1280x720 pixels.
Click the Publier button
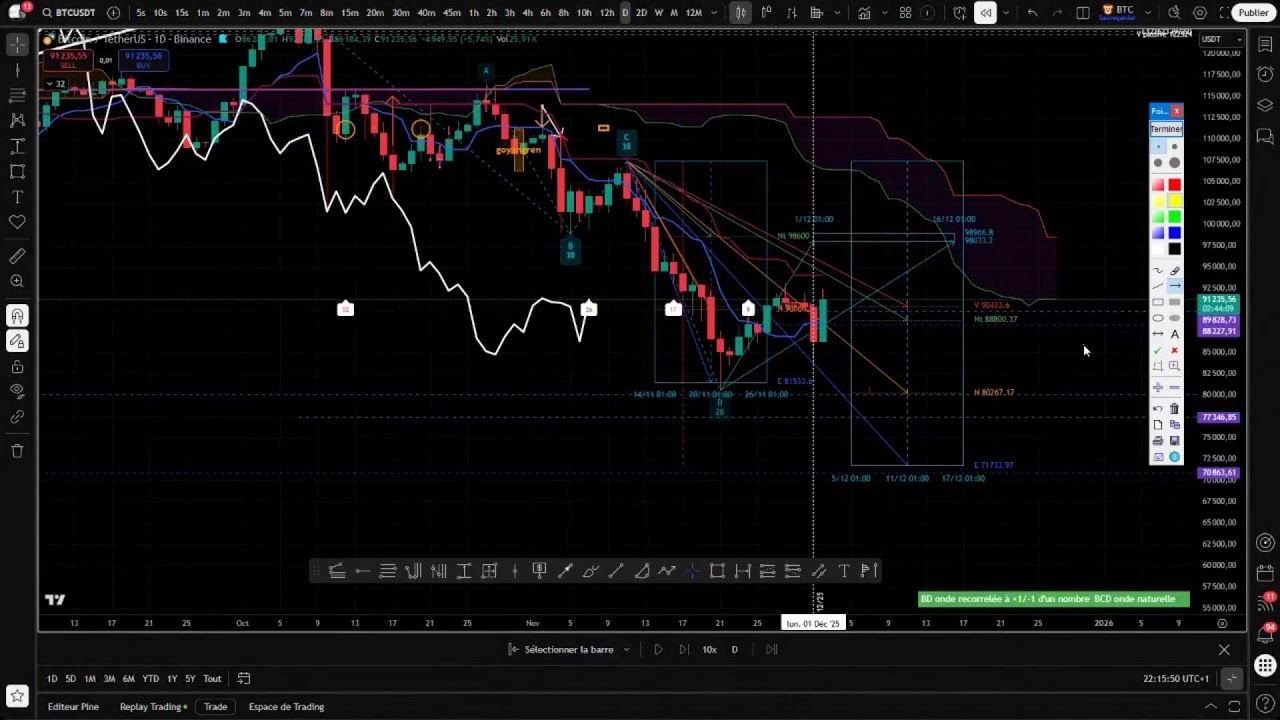click(1253, 13)
